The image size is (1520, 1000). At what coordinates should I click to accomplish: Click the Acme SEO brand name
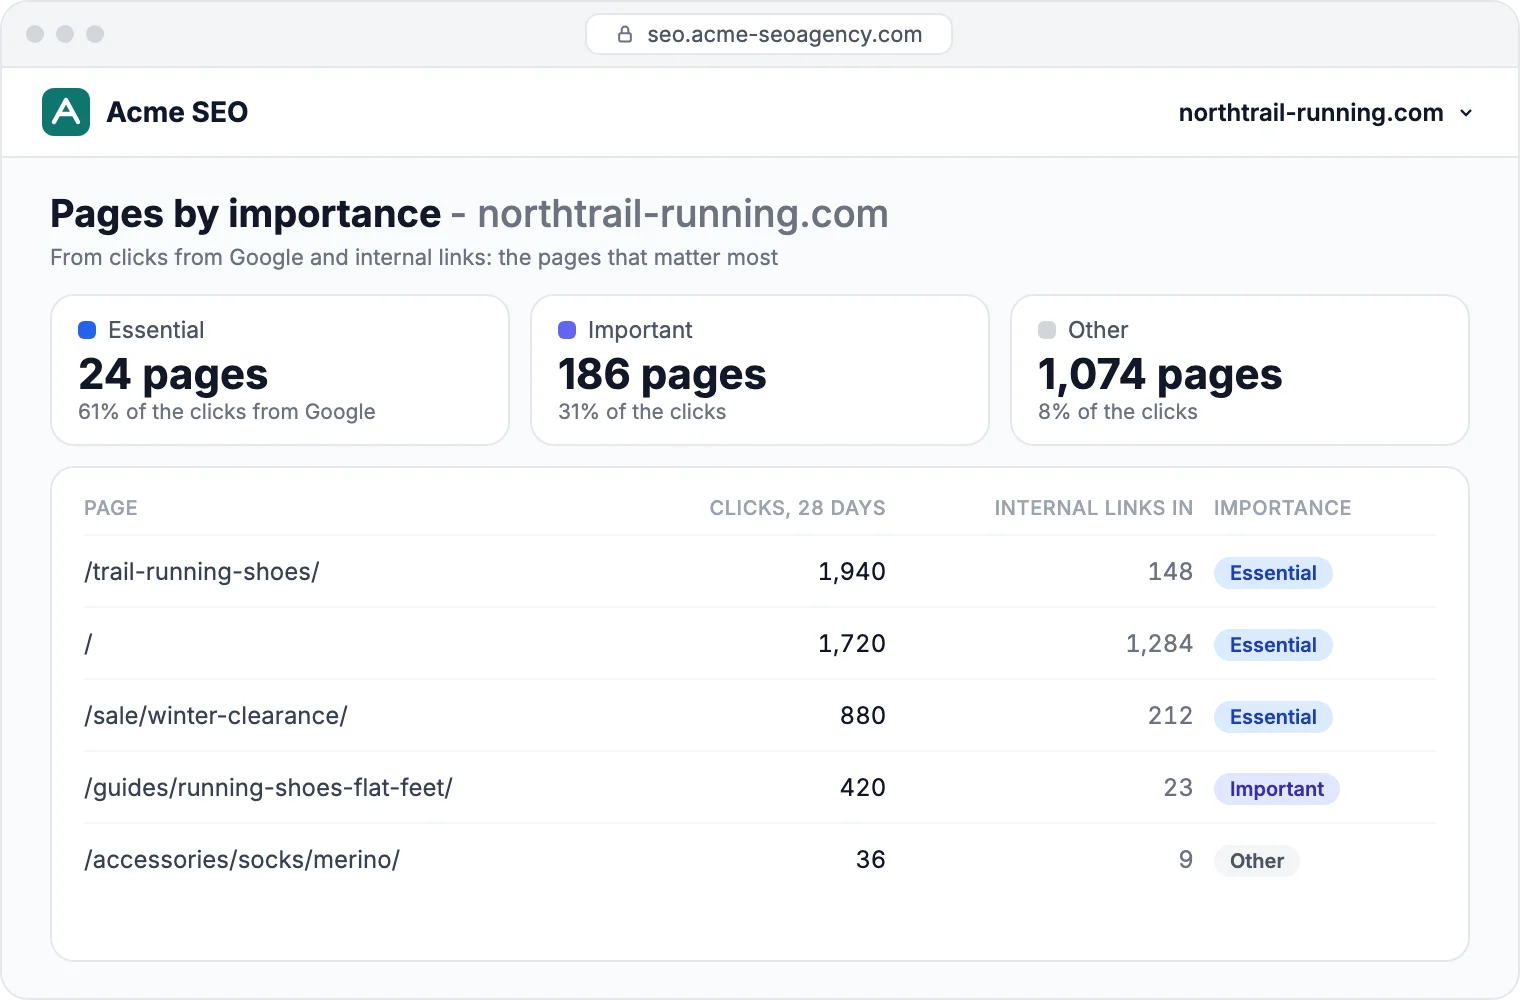(x=177, y=112)
